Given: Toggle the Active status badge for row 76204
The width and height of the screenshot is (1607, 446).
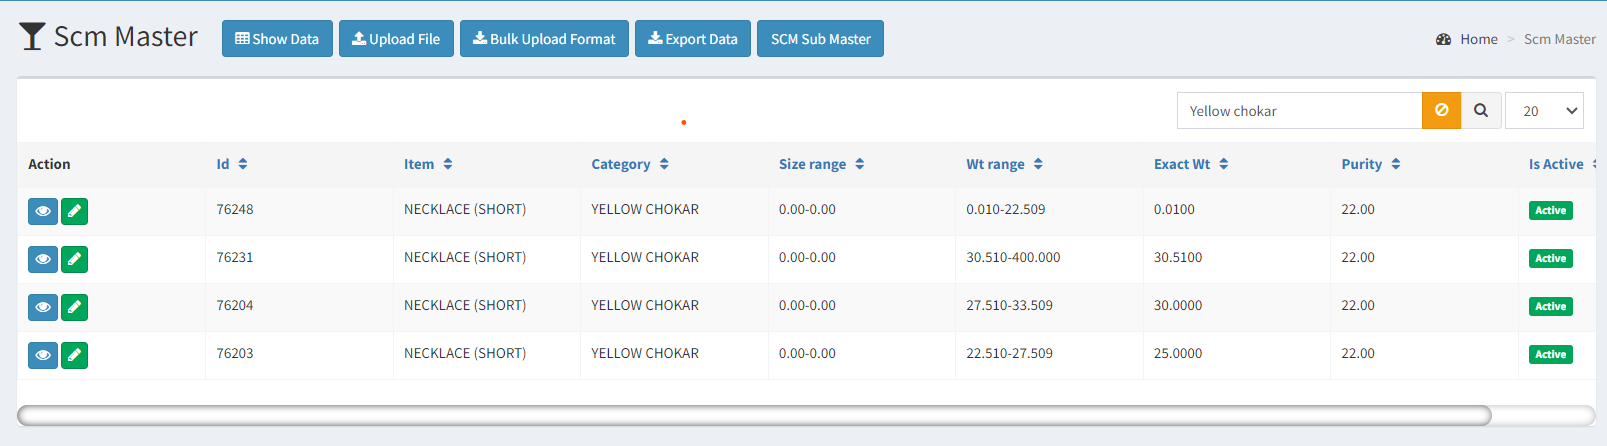Looking at the screenshot, I should point(1550,306).
